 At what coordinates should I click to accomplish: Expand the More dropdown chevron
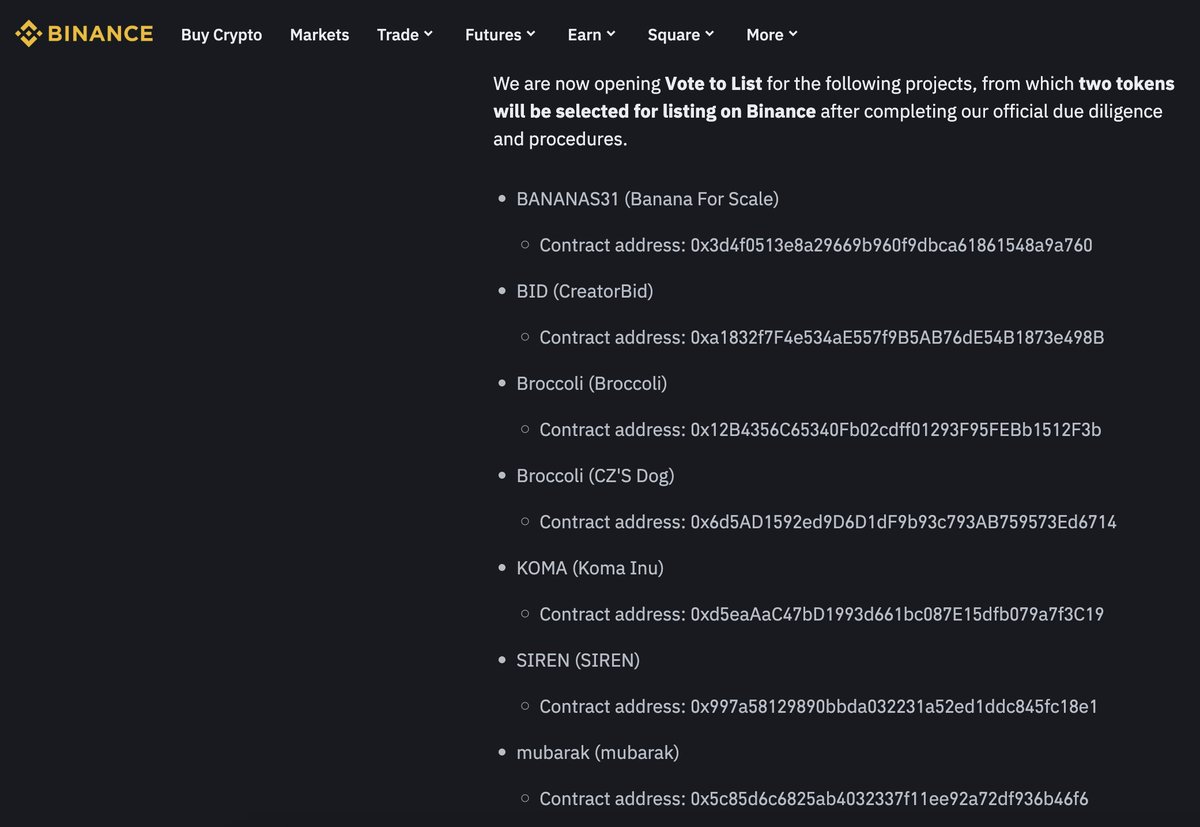coord(793,34)
